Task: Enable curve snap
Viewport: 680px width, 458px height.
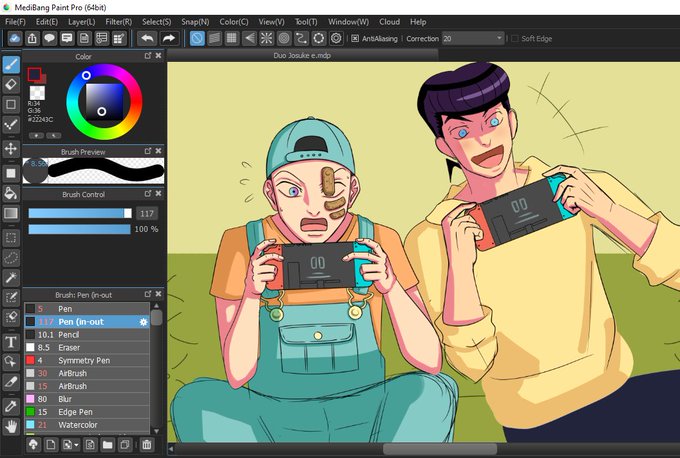Action: coord(301,39)
